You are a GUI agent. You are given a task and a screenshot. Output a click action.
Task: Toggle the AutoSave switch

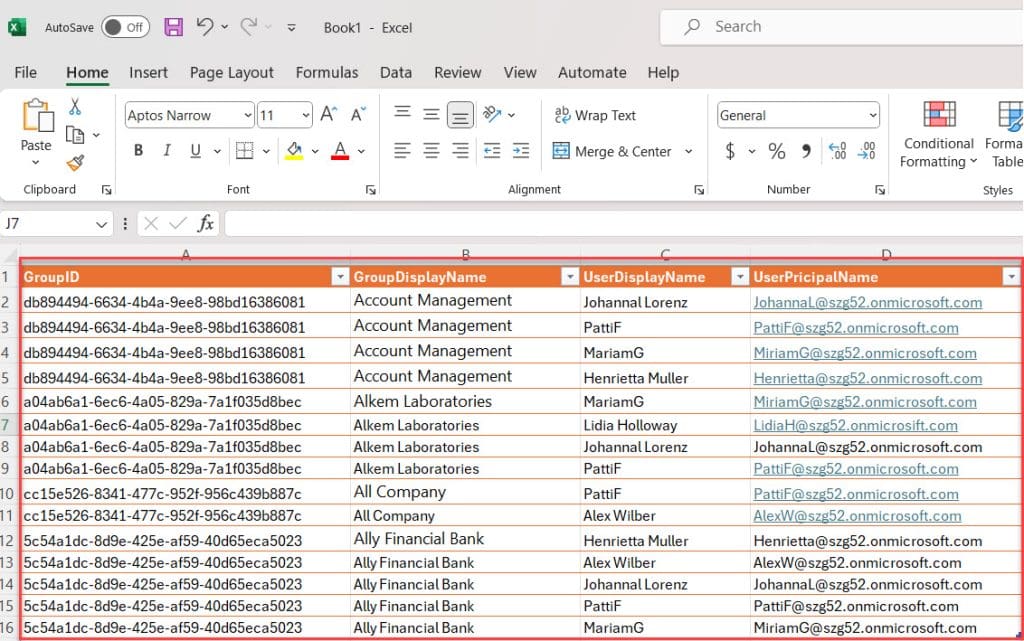[x=125, y=27]
